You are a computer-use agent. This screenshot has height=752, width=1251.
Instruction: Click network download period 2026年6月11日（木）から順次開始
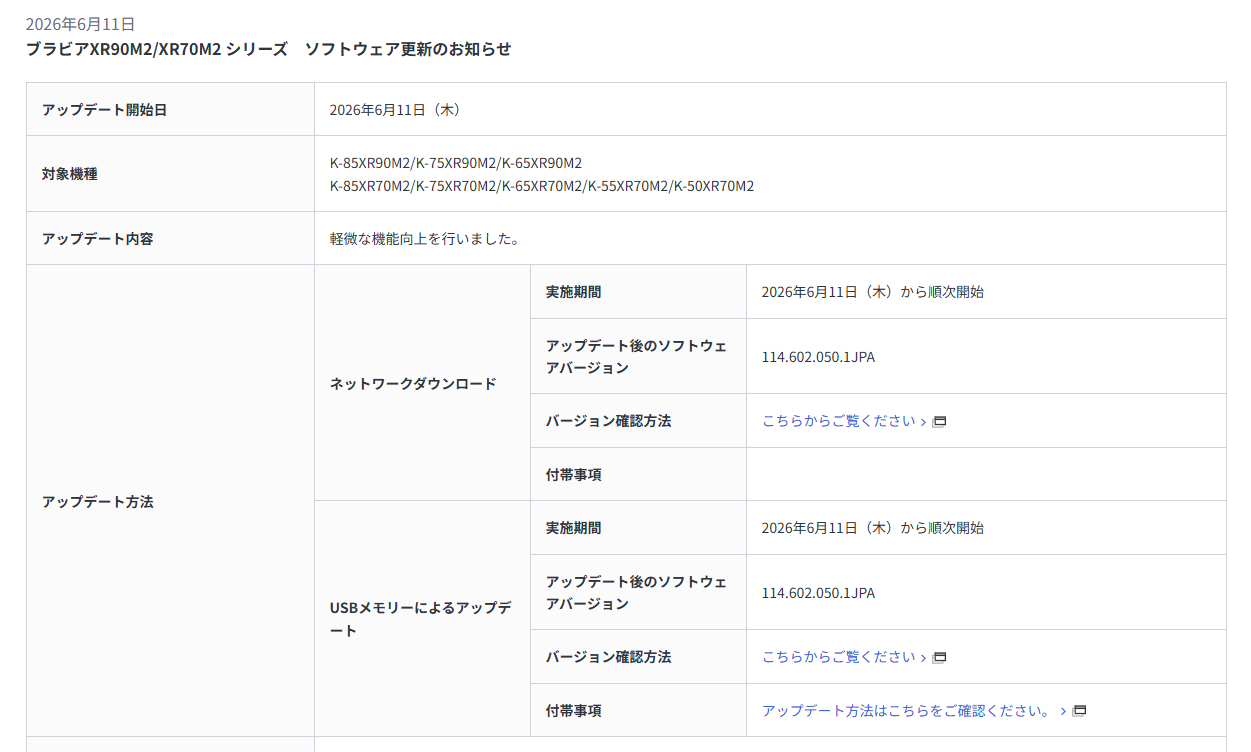[873, 292]
